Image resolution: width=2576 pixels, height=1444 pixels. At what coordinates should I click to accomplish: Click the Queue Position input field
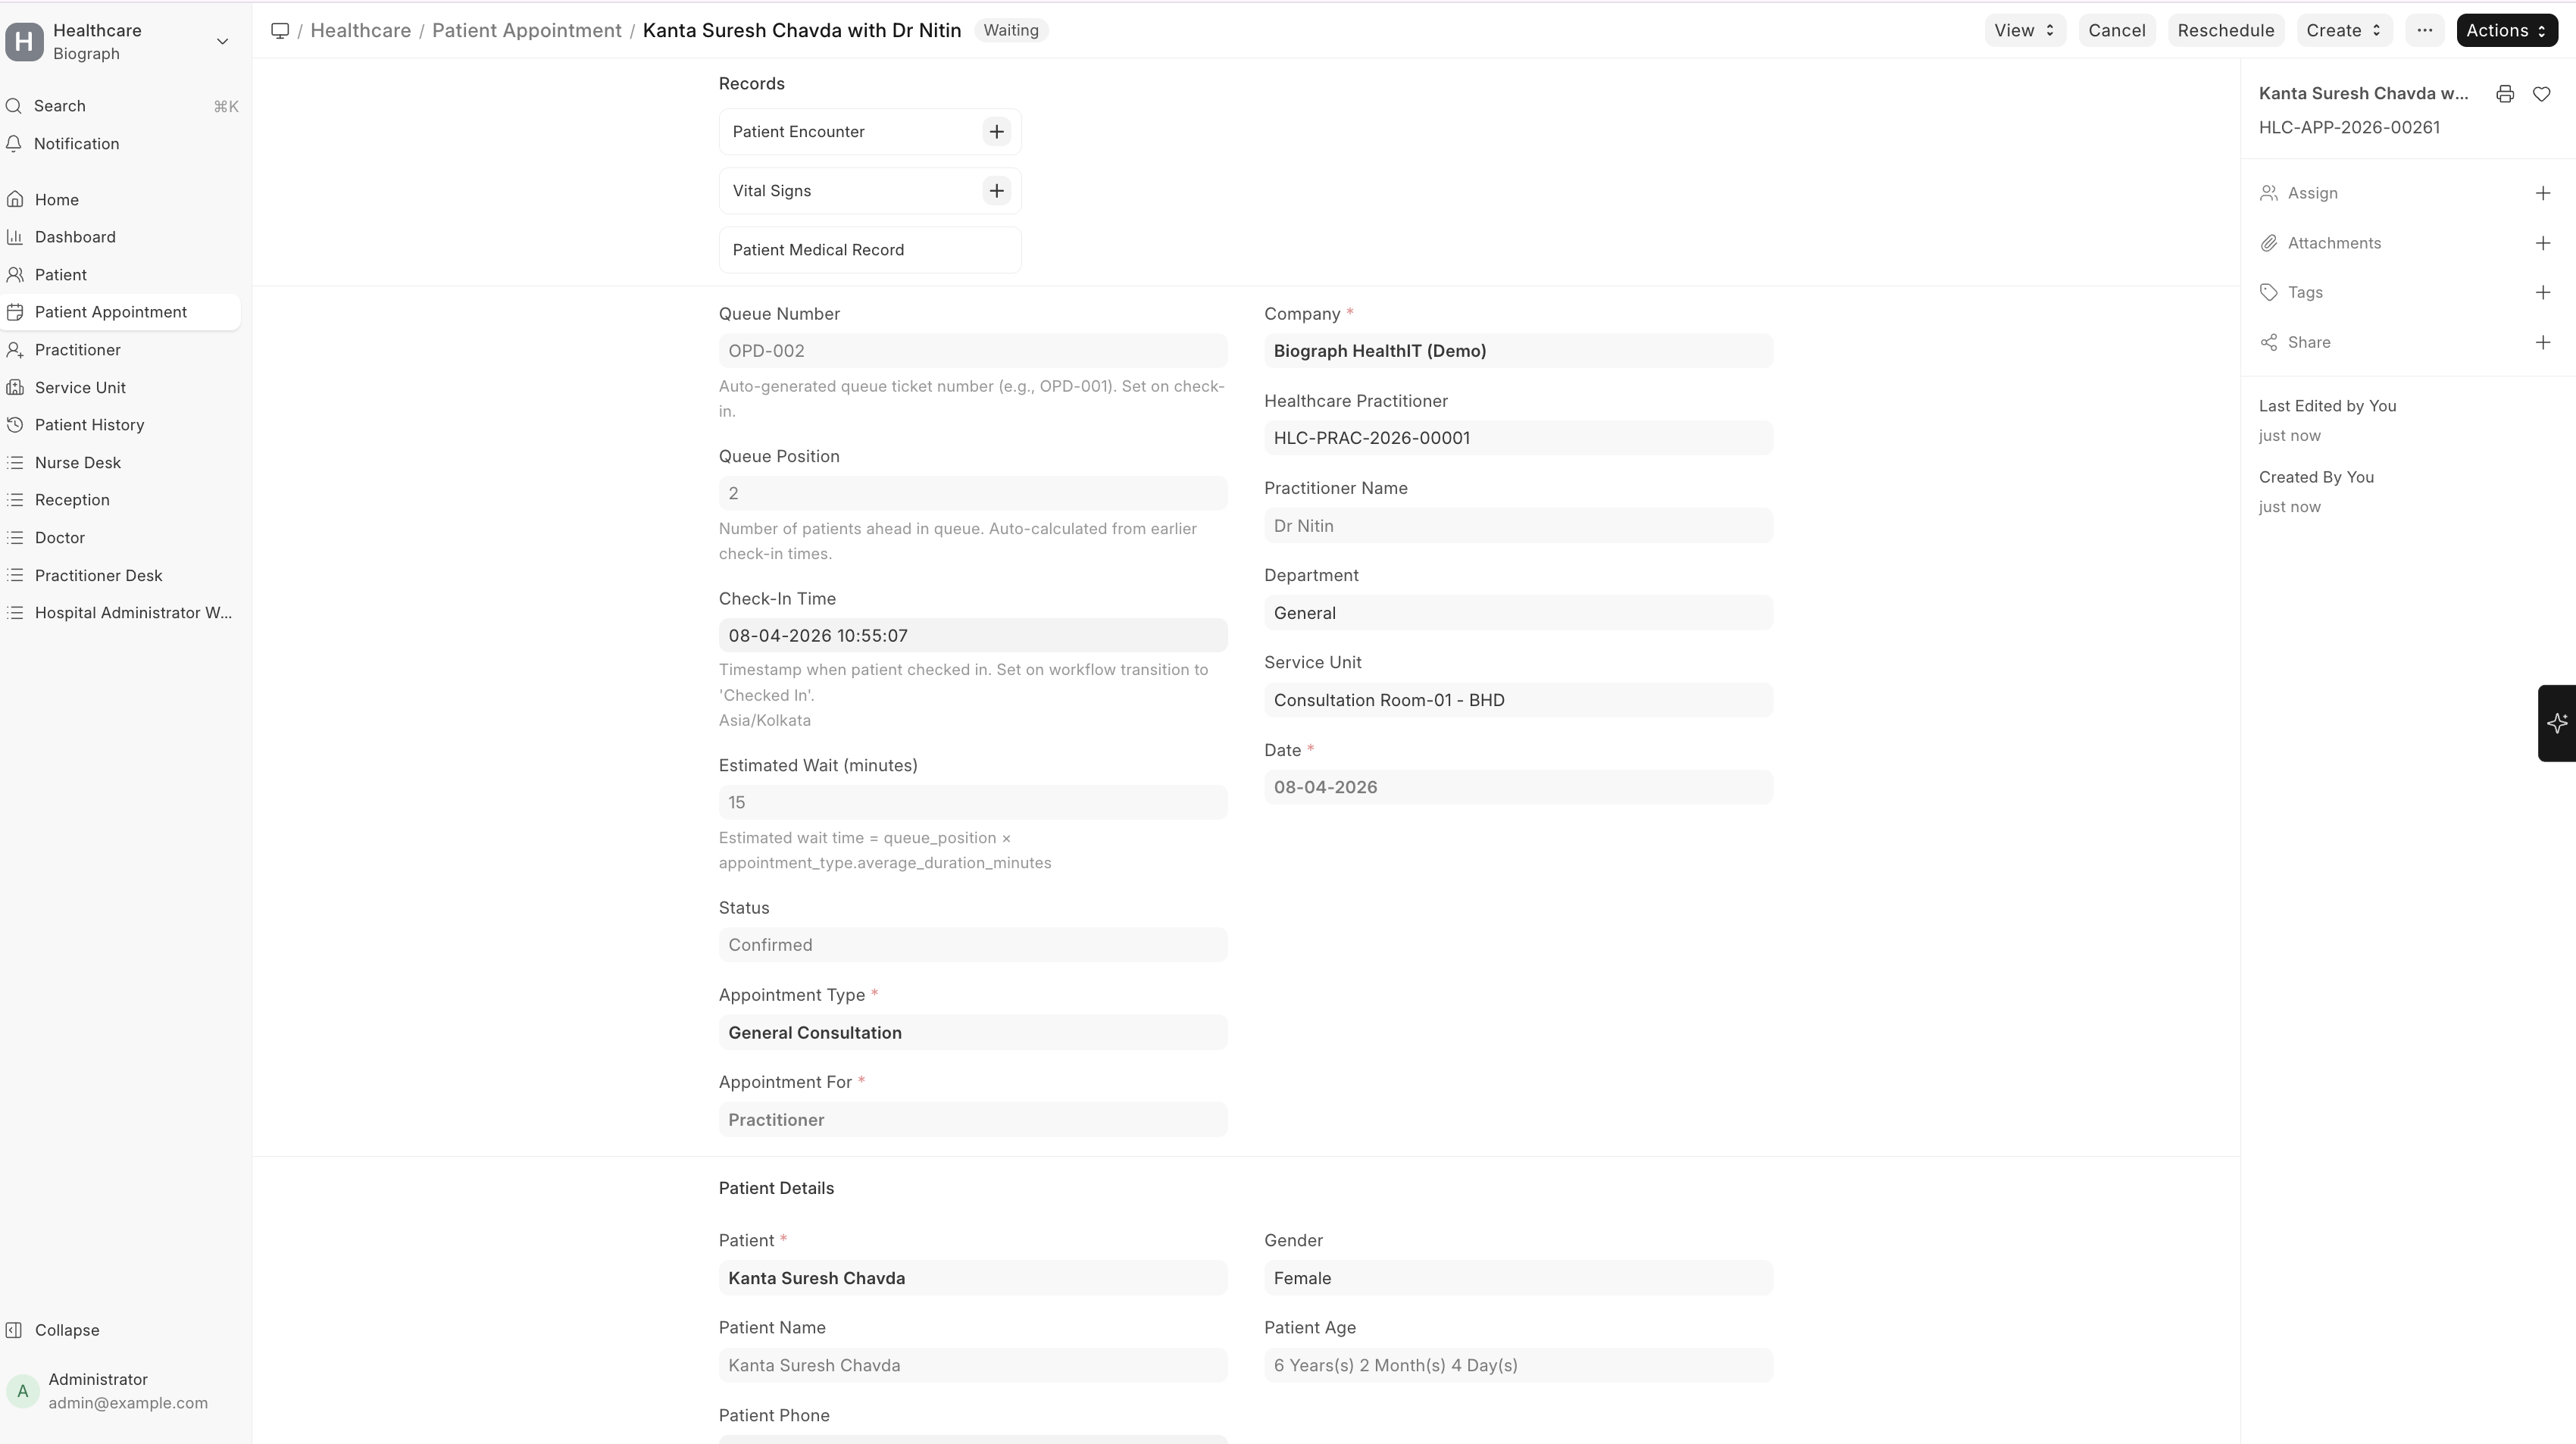click(971, 492)
